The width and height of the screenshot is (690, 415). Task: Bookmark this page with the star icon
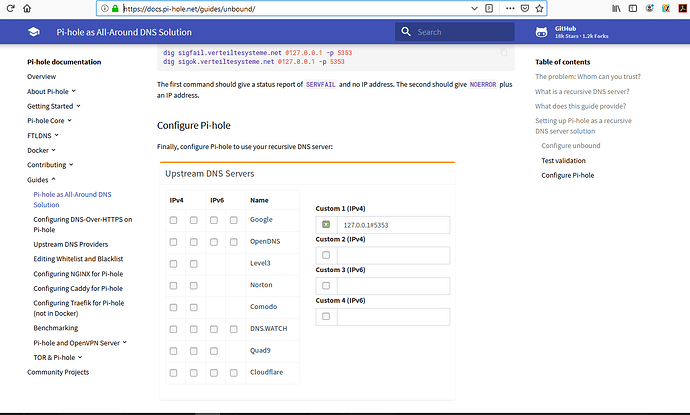[x=539, y=8]
